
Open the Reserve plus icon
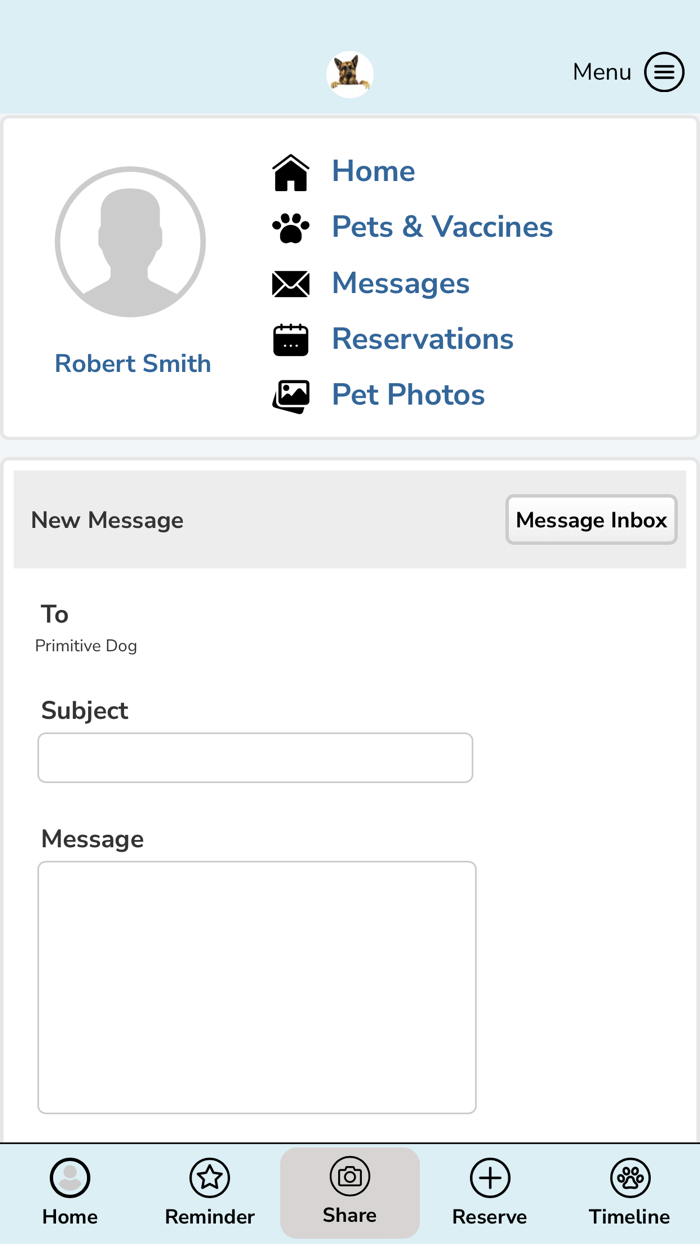click(x=489, y=1178)
